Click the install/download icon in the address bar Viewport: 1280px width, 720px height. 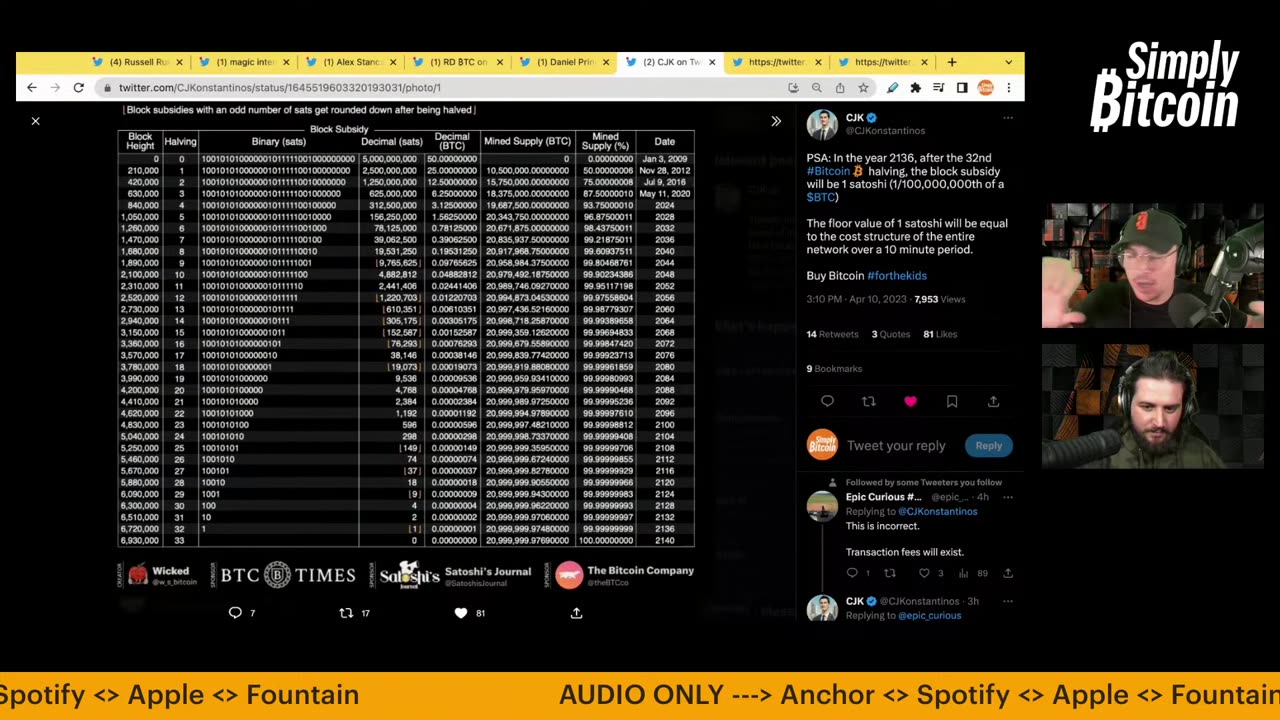(794, 88)
